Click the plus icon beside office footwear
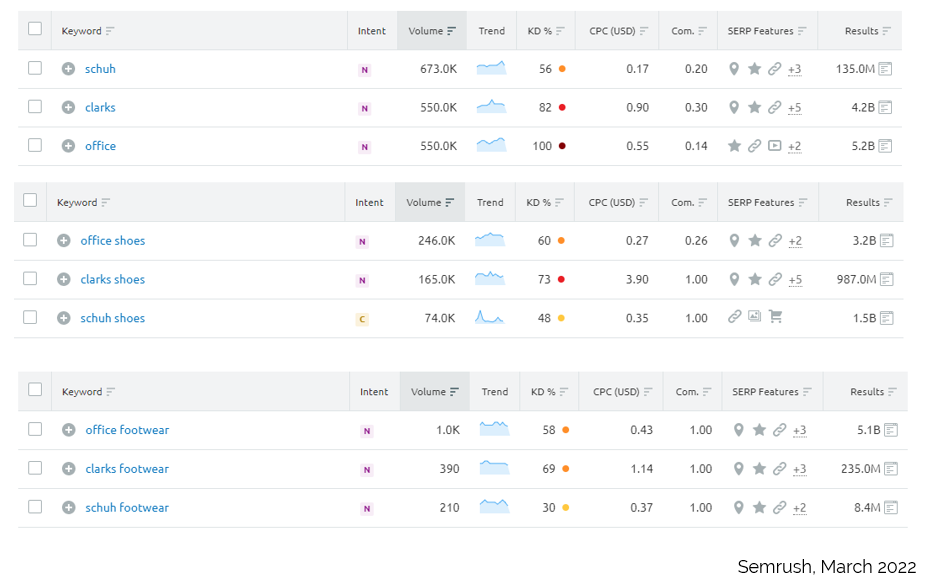927x580 pixels. [69, 430]
